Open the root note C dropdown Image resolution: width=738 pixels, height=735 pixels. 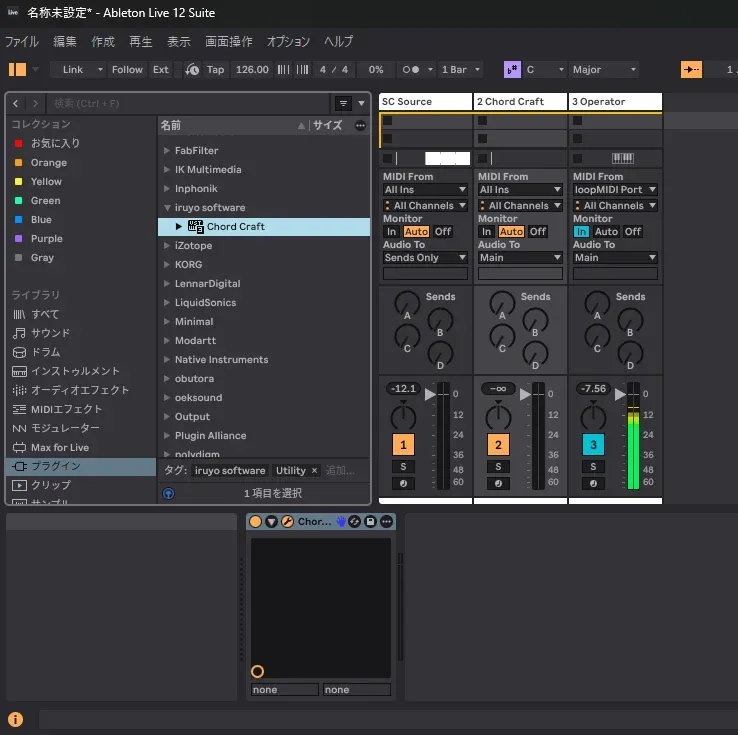point(545,70)
